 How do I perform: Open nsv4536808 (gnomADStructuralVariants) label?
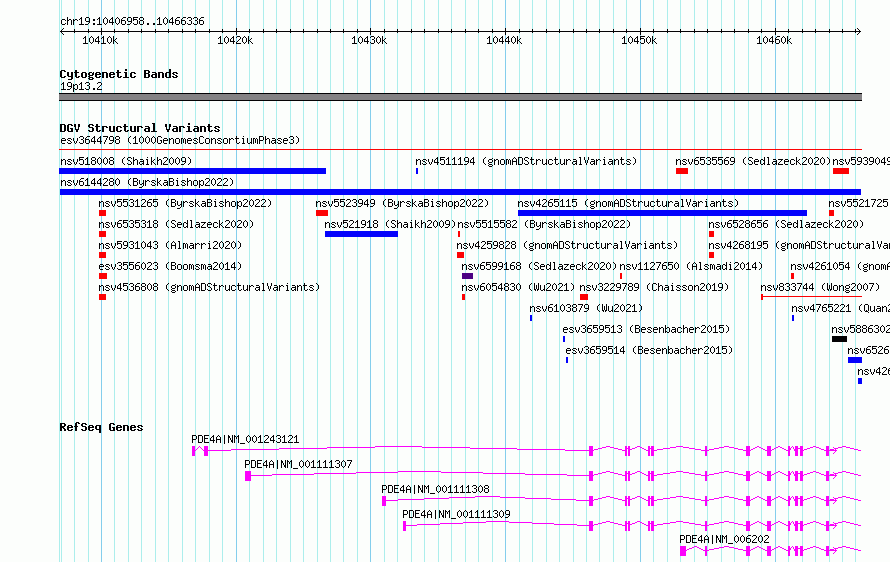pos(209,287)
